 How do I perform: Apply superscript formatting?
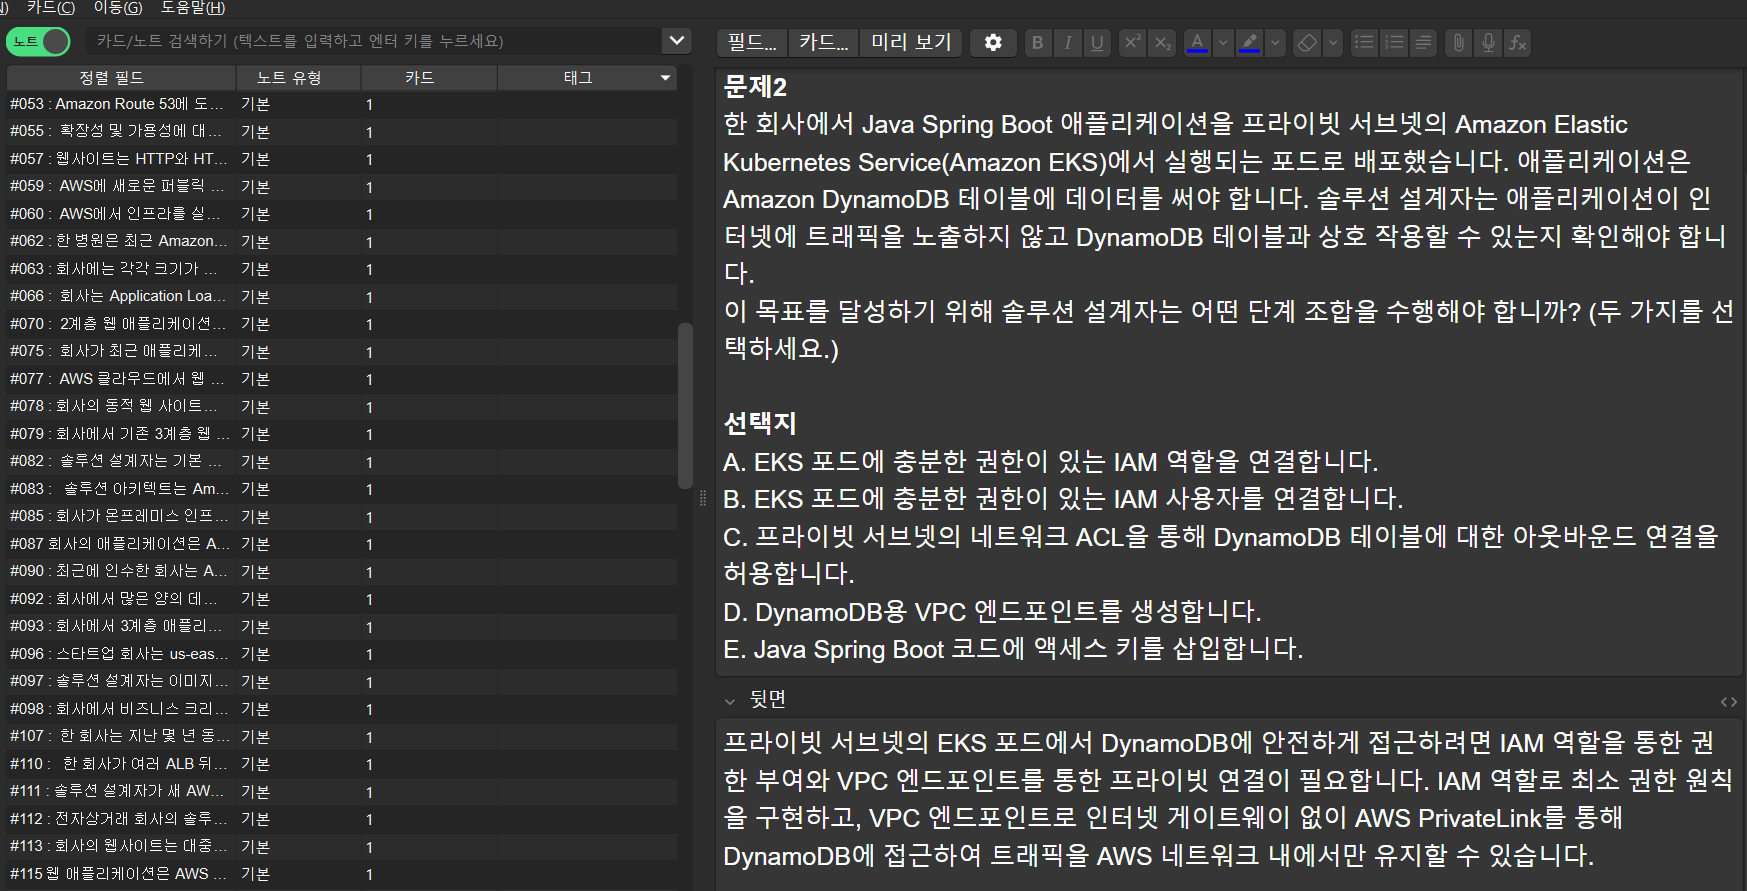click(x=1132, y=43)
